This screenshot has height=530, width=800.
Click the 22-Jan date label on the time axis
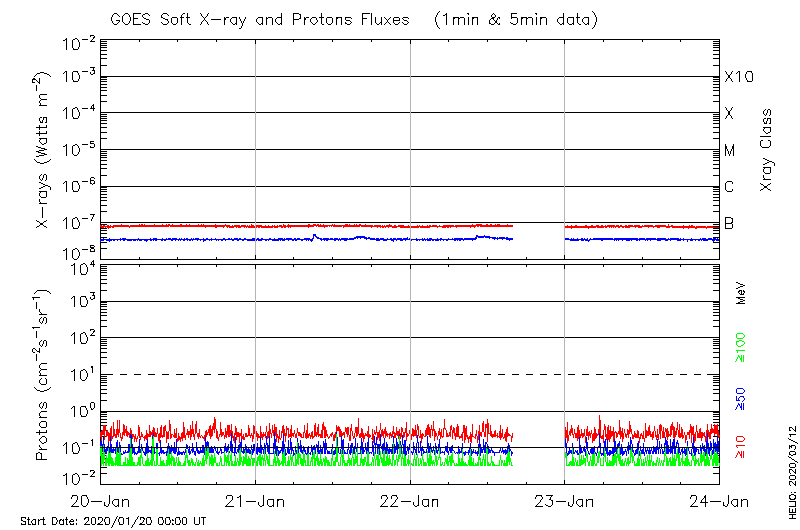point(410,501)
